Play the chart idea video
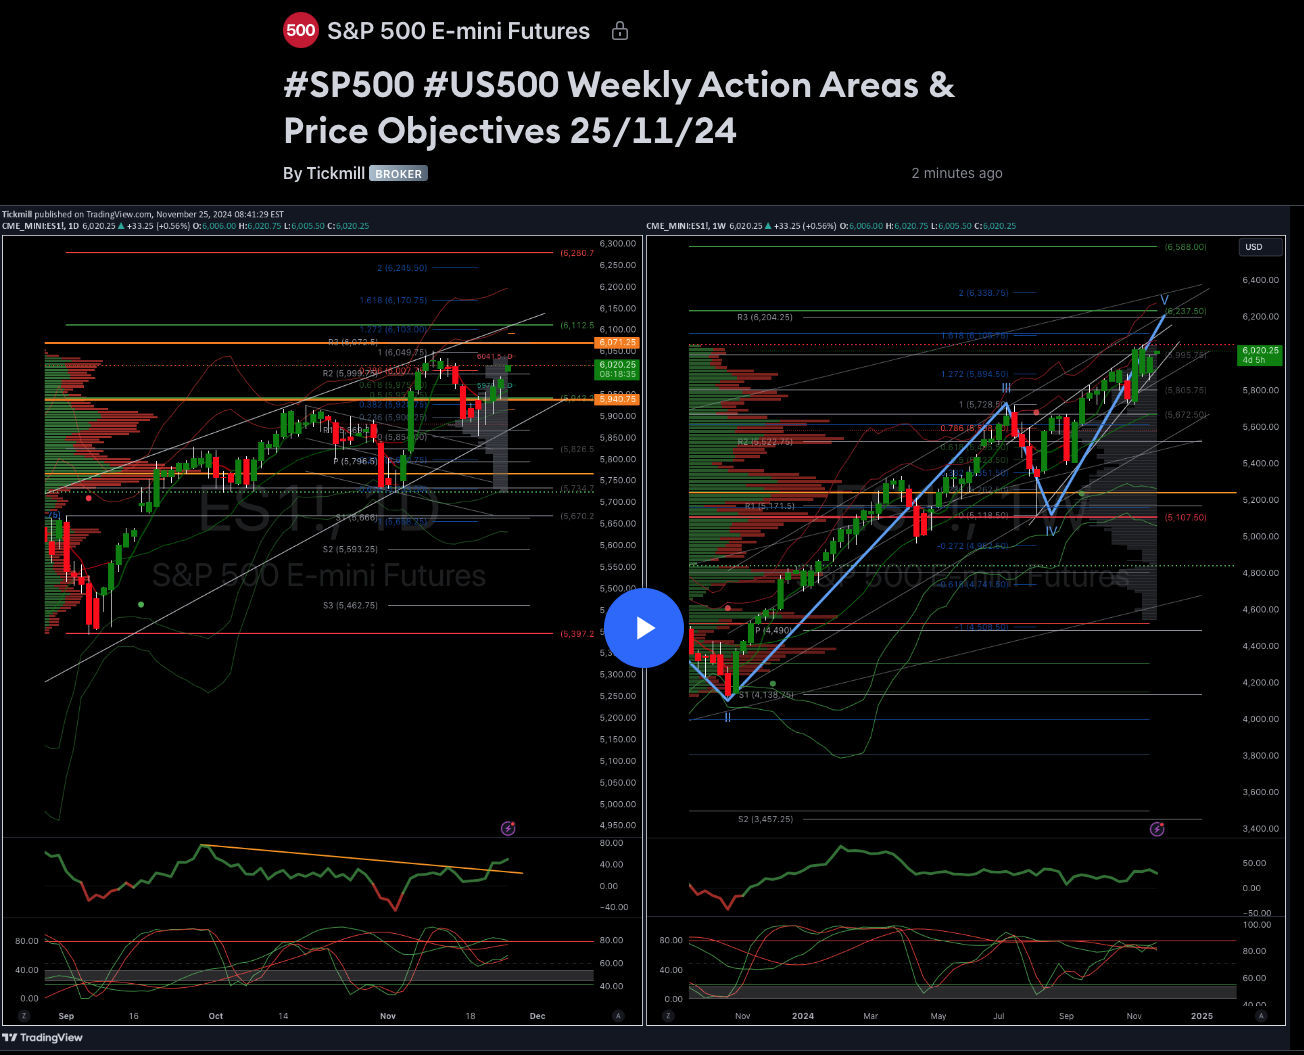1304x1055 pixels. (644, 628)
